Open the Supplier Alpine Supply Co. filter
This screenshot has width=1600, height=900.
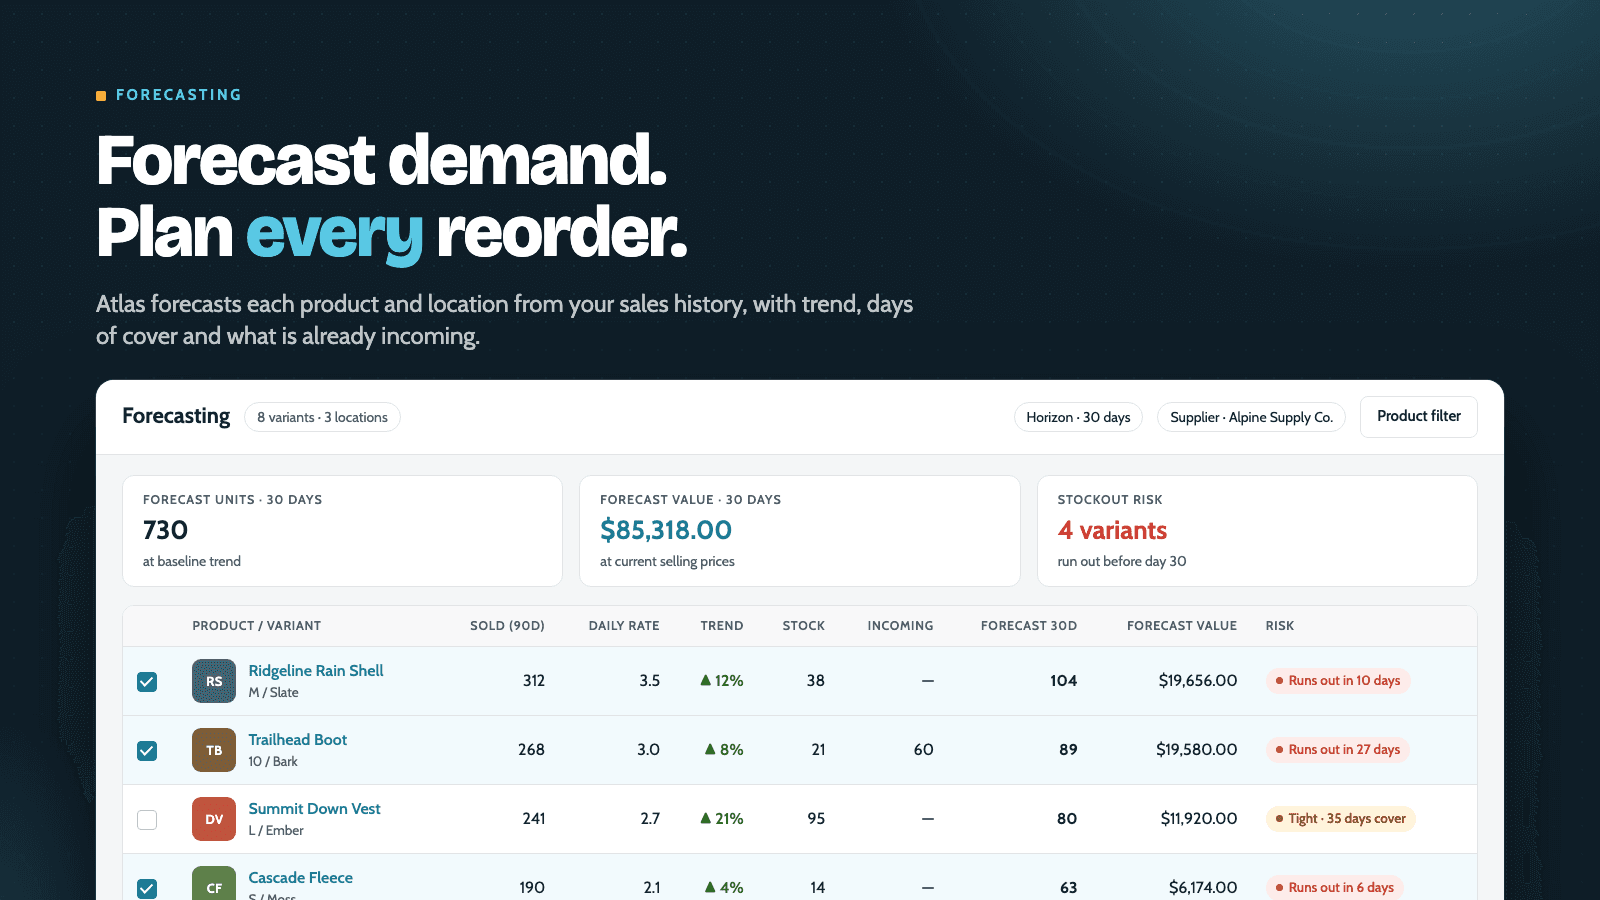click(x=1251, y=417)
